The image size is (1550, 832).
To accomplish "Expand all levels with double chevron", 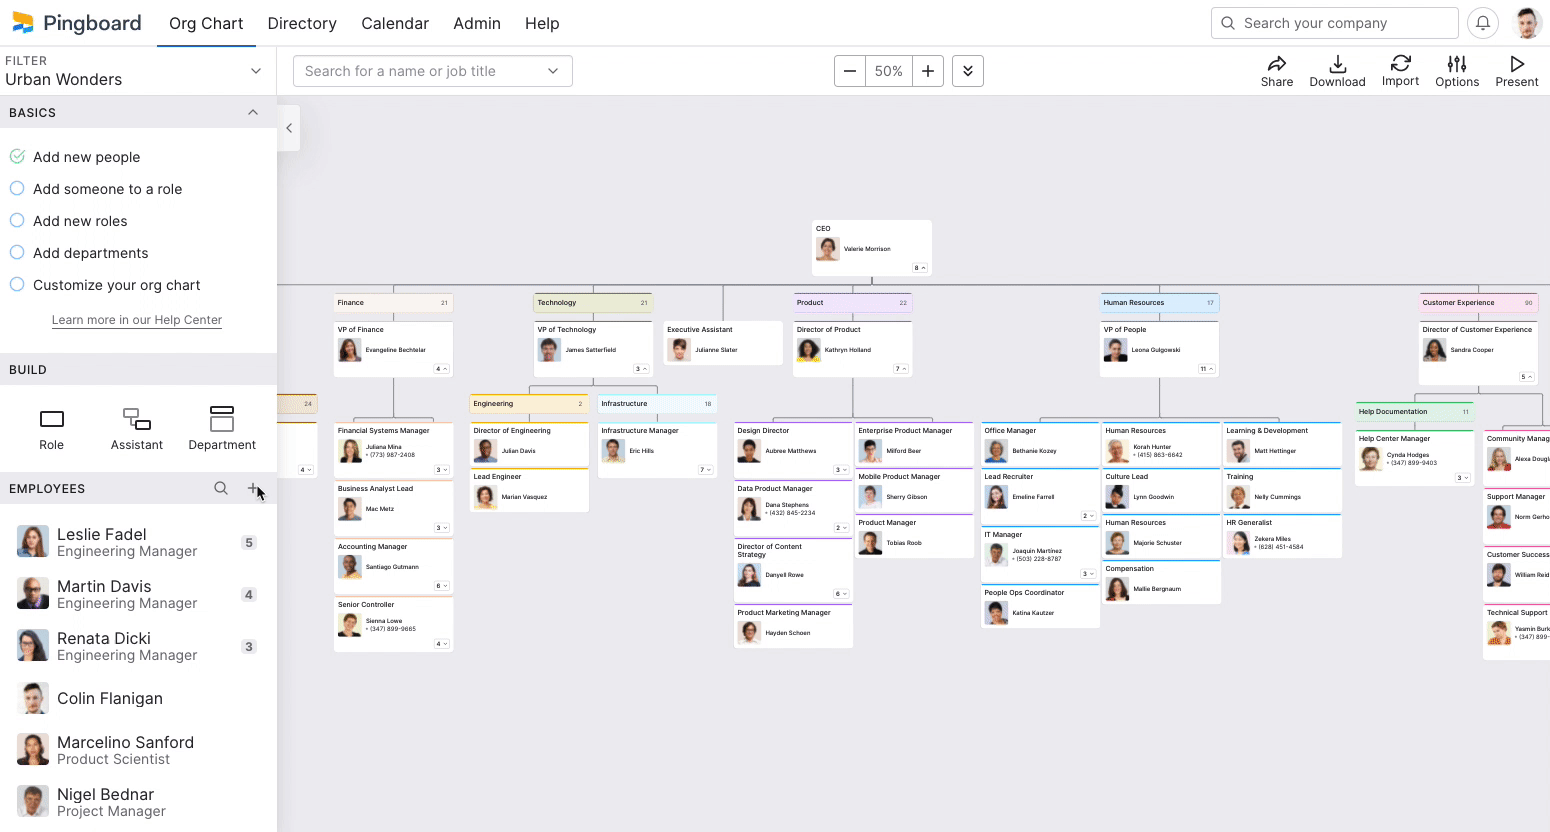I will (x=967, y=71).
